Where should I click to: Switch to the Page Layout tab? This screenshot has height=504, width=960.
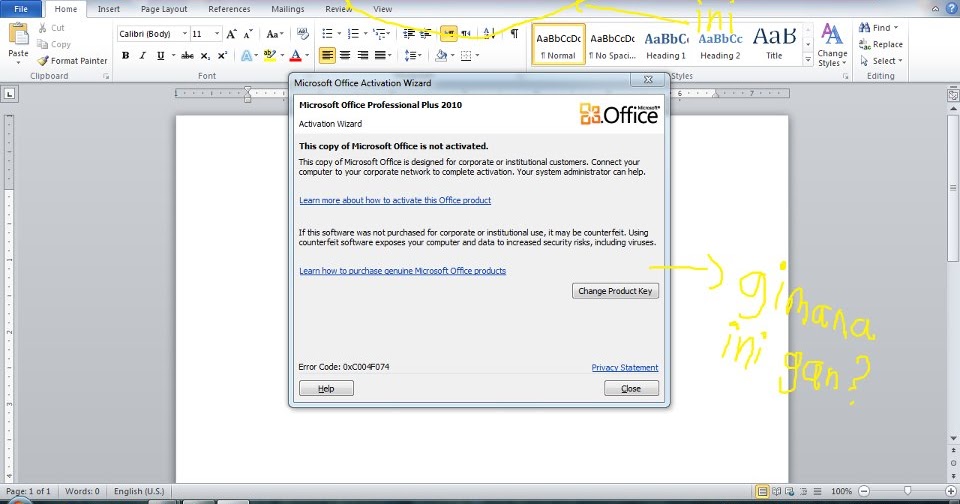click(x=164, y=9)
